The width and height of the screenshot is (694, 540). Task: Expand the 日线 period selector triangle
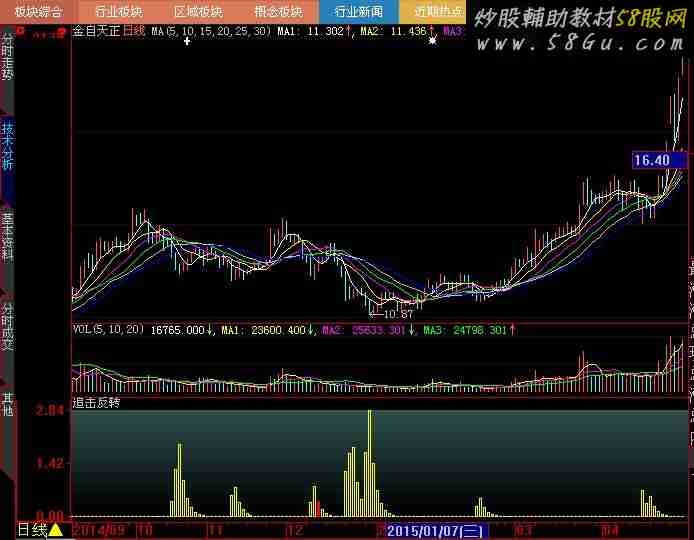tap(56, 530)
